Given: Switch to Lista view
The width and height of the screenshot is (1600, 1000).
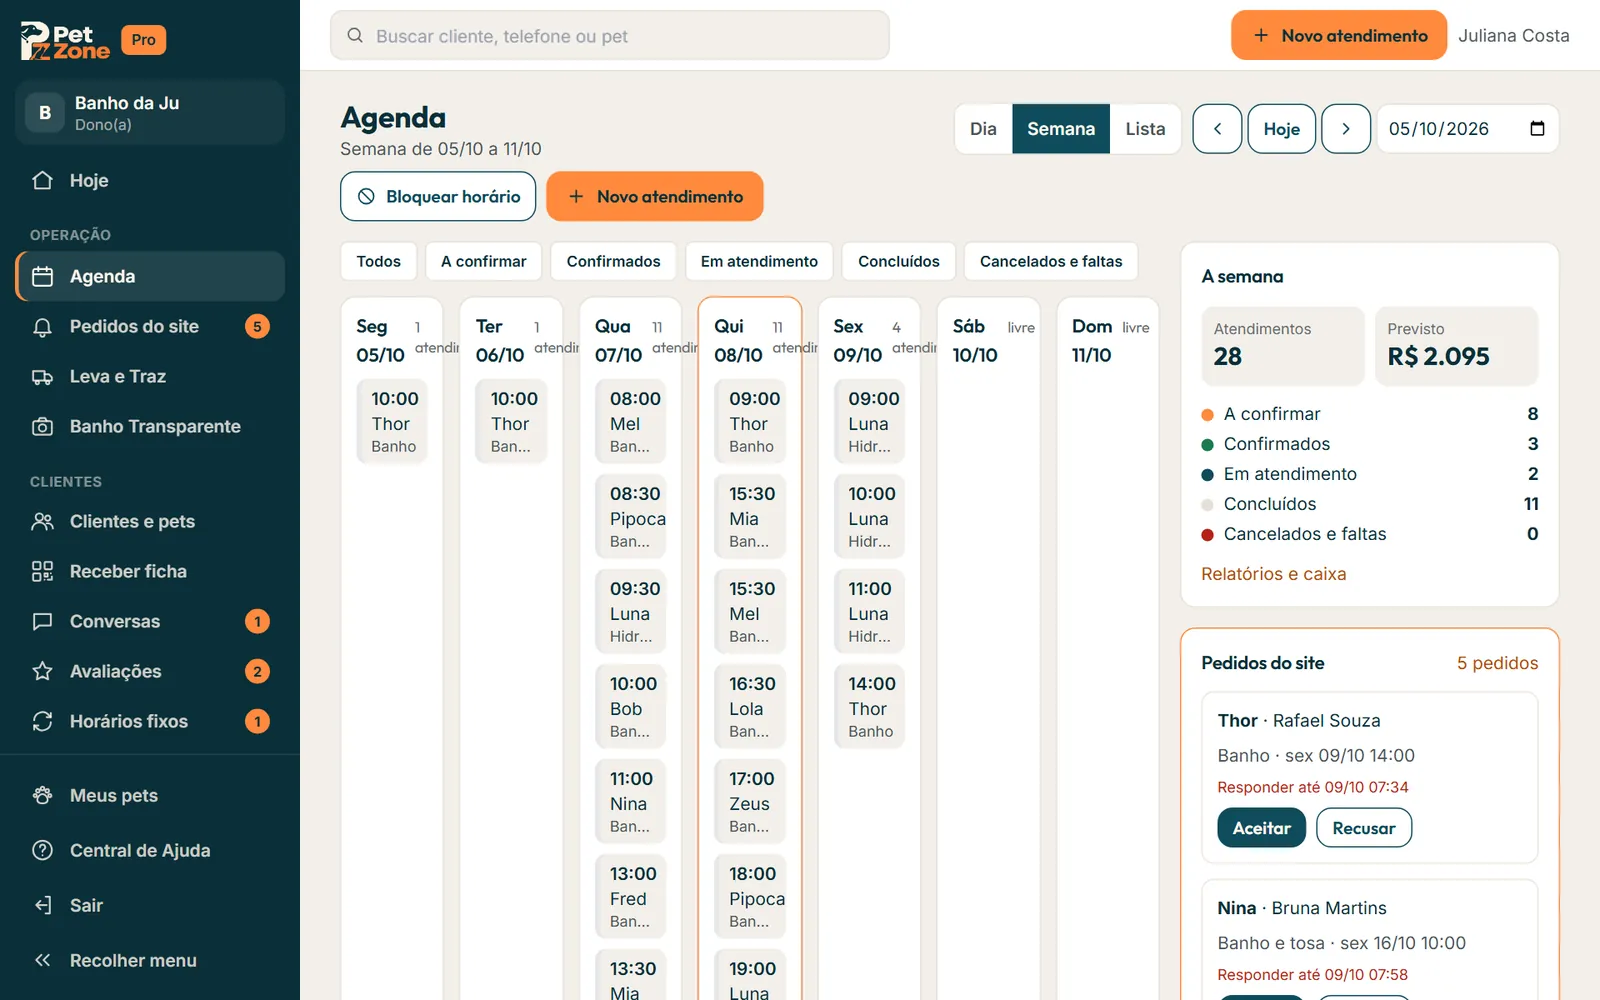Looking at the screenshot, I should point(1145,129).
